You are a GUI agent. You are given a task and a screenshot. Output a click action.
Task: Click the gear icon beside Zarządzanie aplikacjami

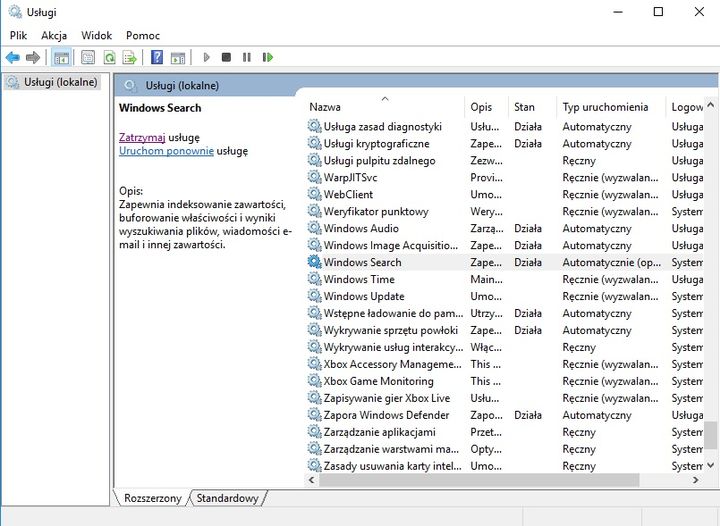[315, 432]
